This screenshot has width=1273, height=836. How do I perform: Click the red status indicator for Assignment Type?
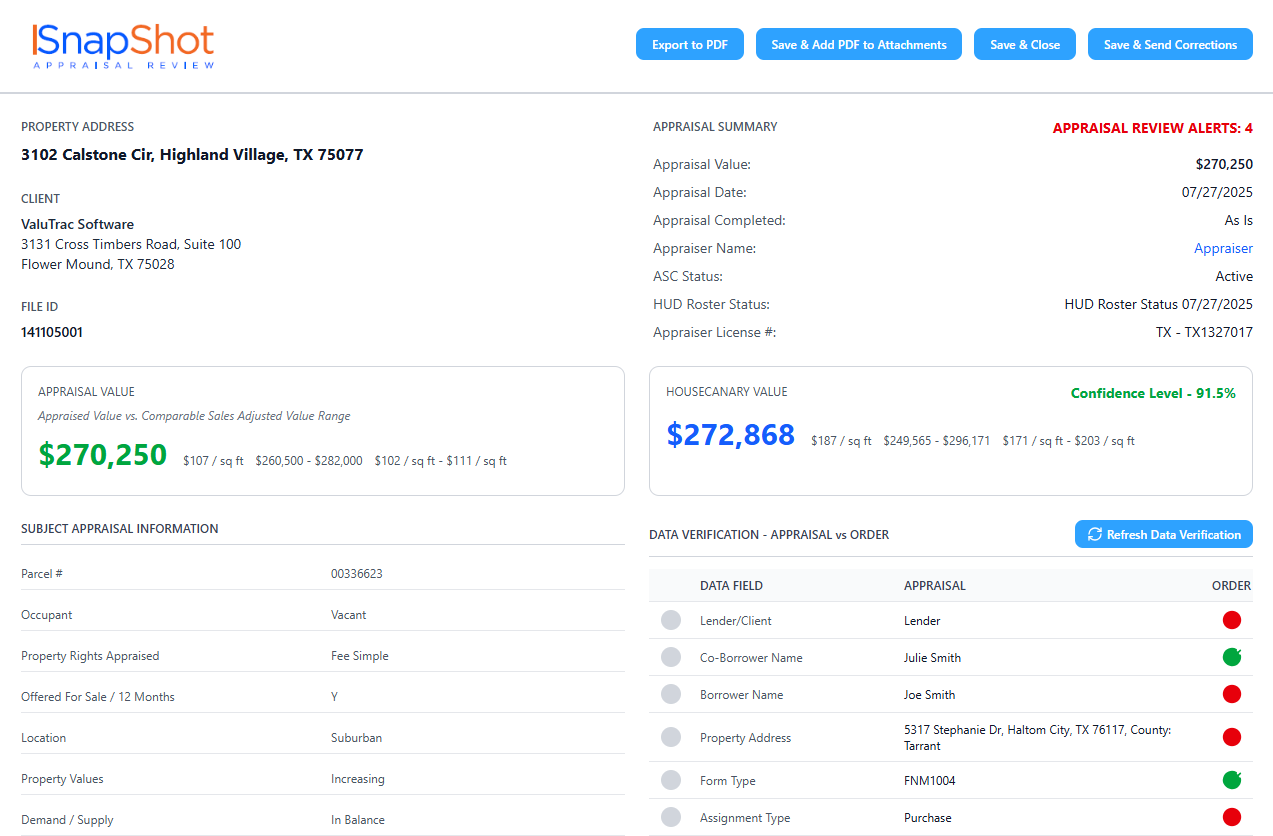(x=1231, y=817)
